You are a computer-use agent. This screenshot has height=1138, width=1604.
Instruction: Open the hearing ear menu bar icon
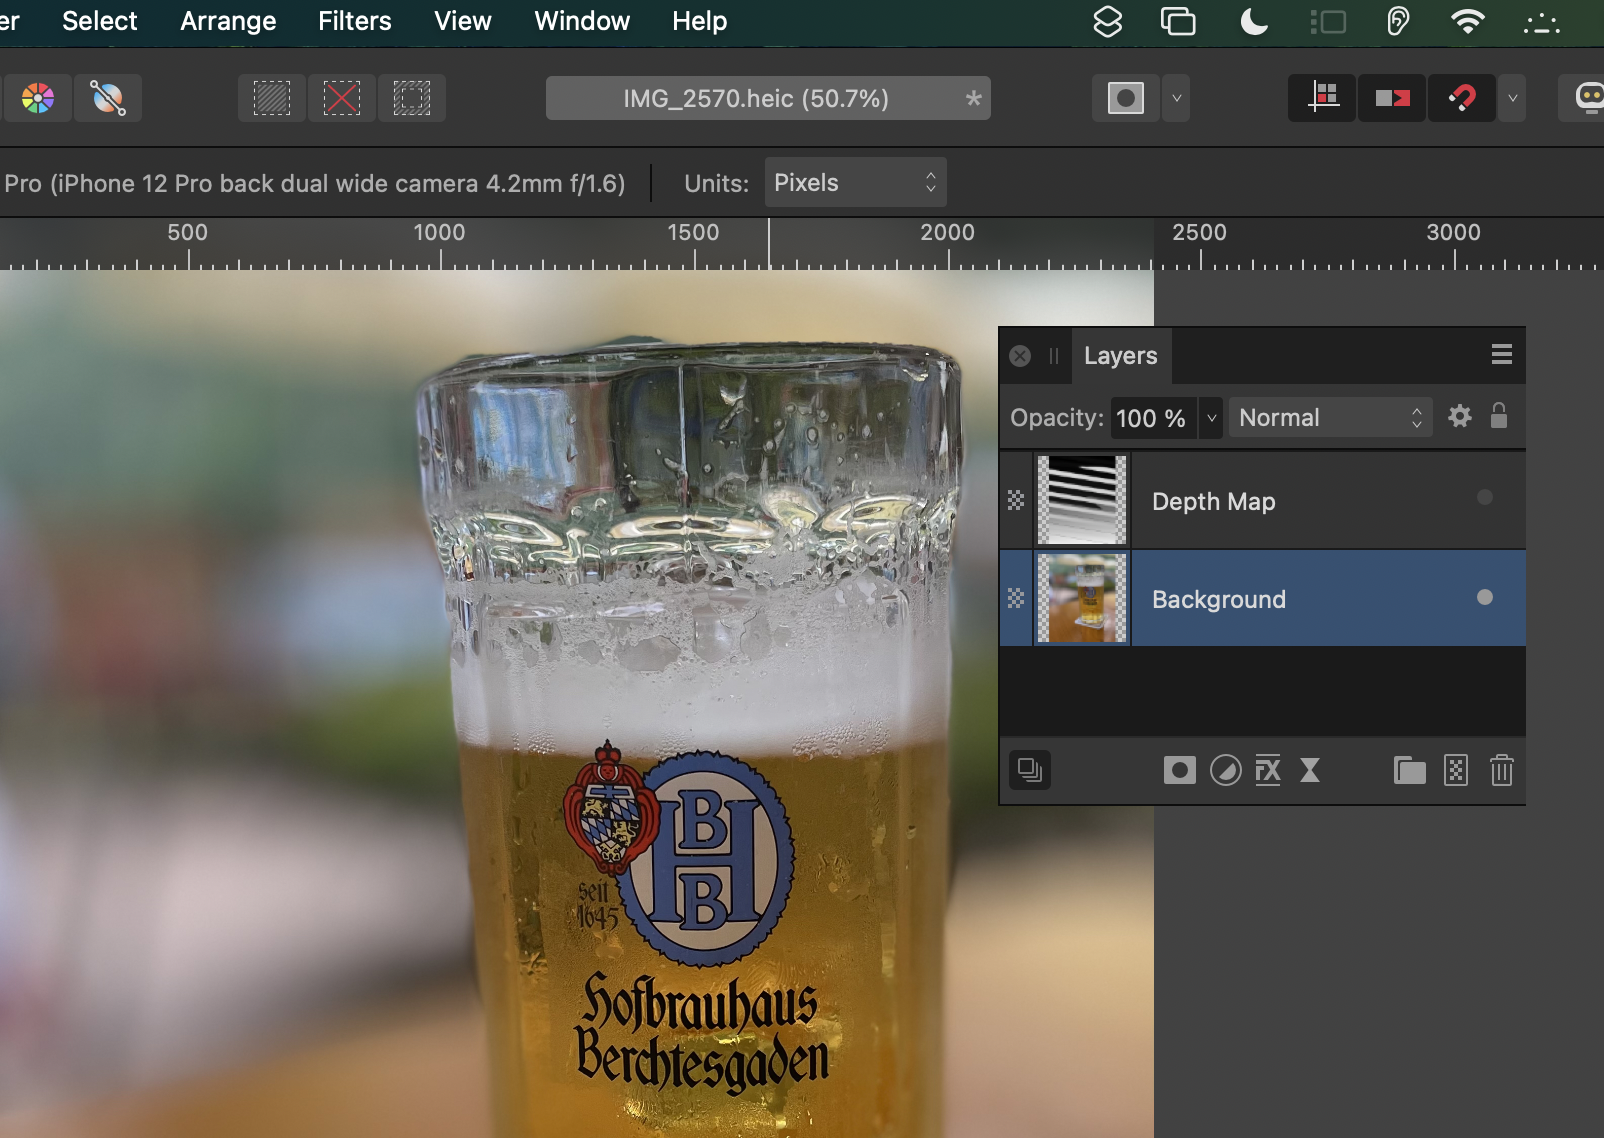click(x=1398, y=21)
